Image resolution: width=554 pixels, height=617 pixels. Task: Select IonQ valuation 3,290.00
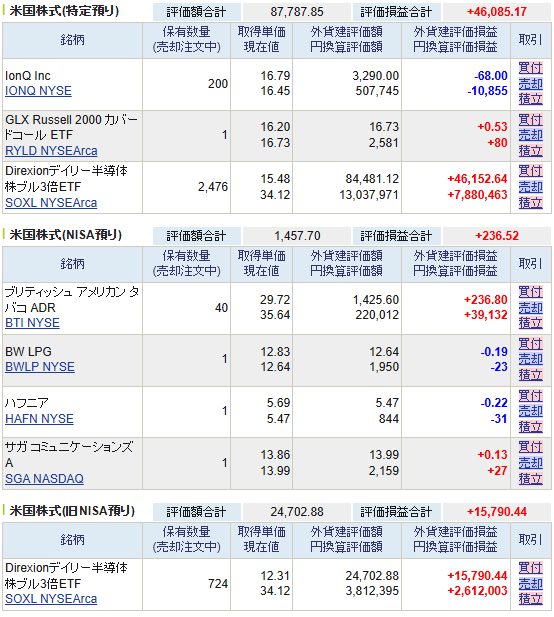375,76
